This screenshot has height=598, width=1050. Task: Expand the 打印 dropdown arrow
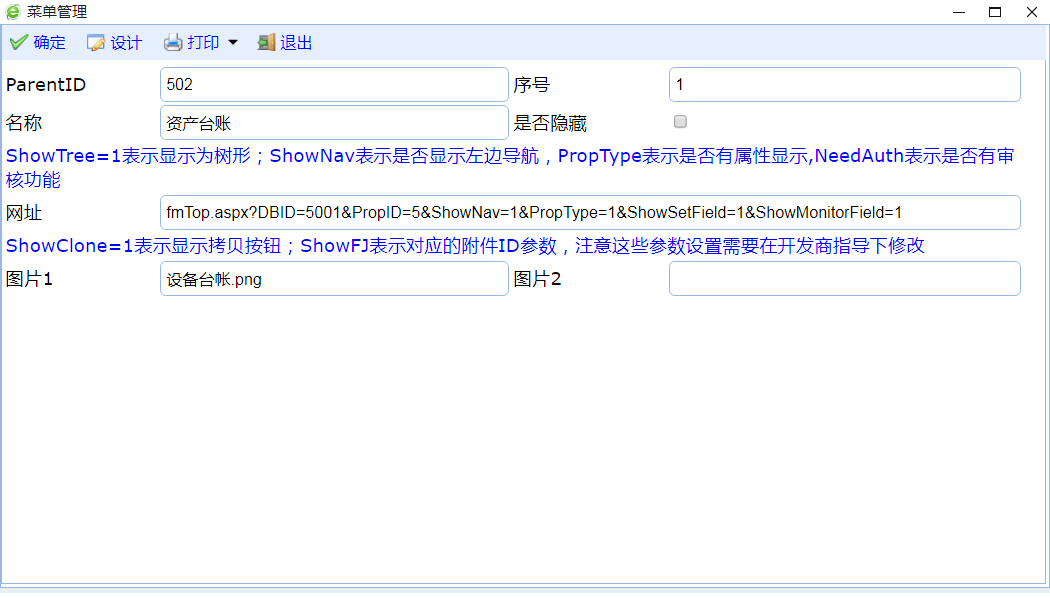pyautogui.click(x=233, y=42)
